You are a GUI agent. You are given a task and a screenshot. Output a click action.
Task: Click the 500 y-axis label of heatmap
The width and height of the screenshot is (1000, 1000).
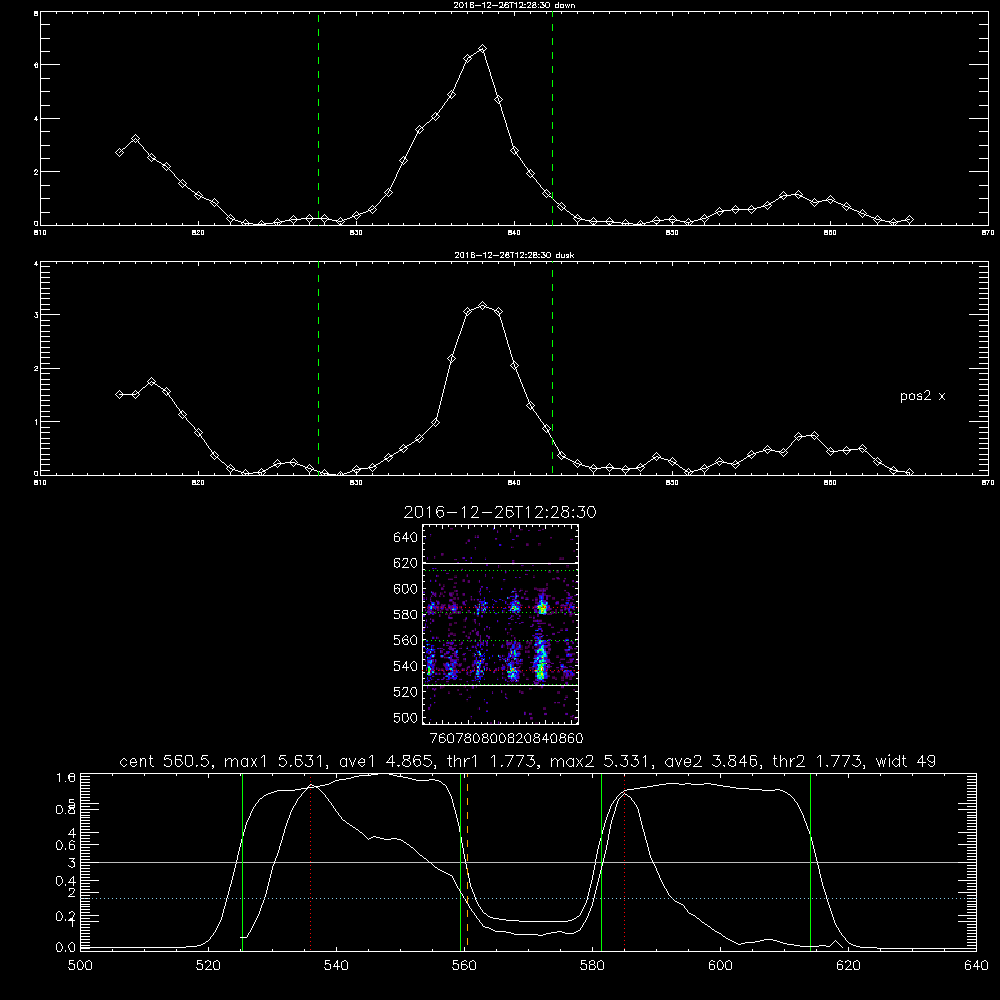(x=406, y=717)
